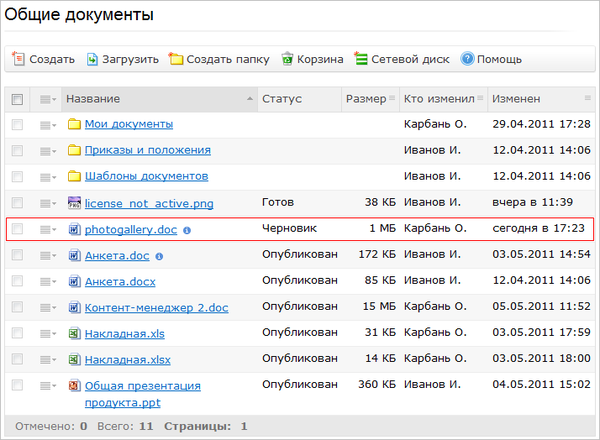
Task: Click the Помощь help button
Action: pyautogui.click(x=491, y=59)
